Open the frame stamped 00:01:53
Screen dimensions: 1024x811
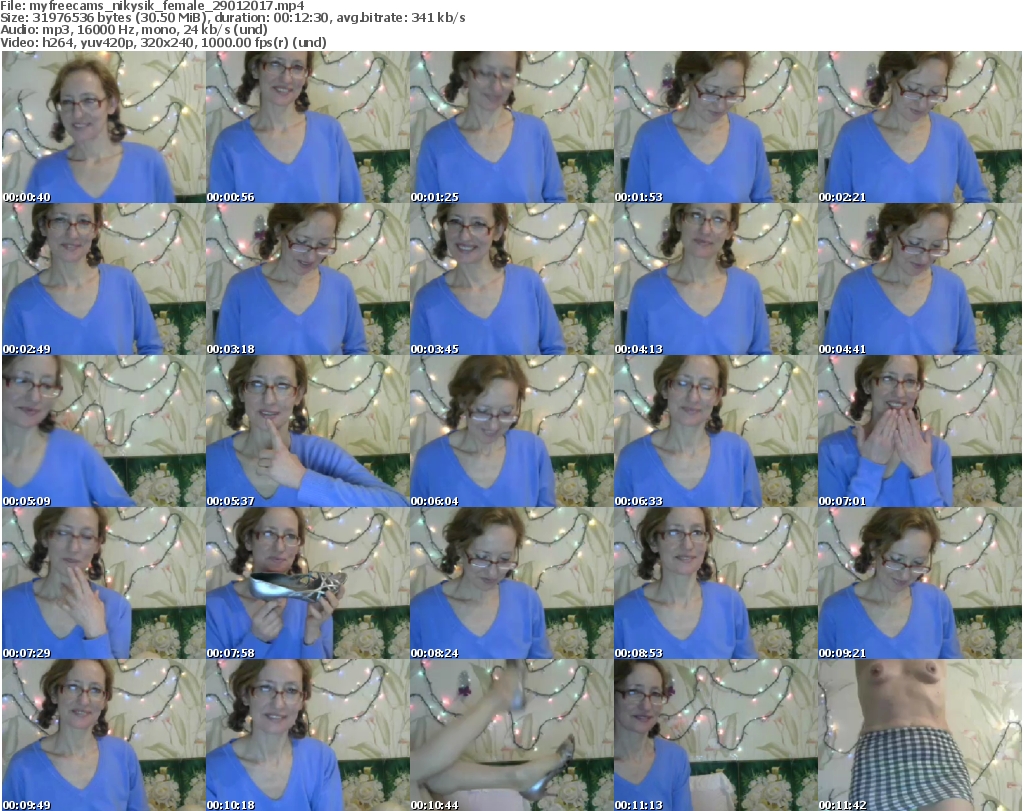[716, 127]
